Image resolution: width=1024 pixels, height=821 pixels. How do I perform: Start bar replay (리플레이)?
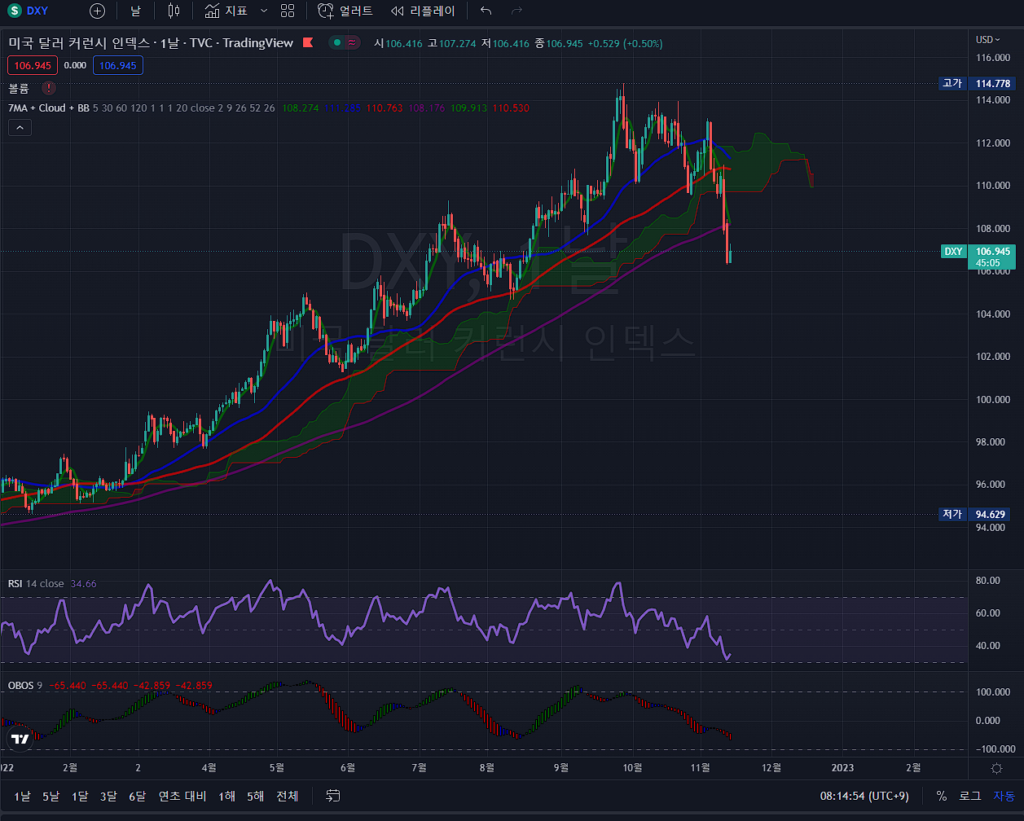pyautogui.click(x=422, y=11)
